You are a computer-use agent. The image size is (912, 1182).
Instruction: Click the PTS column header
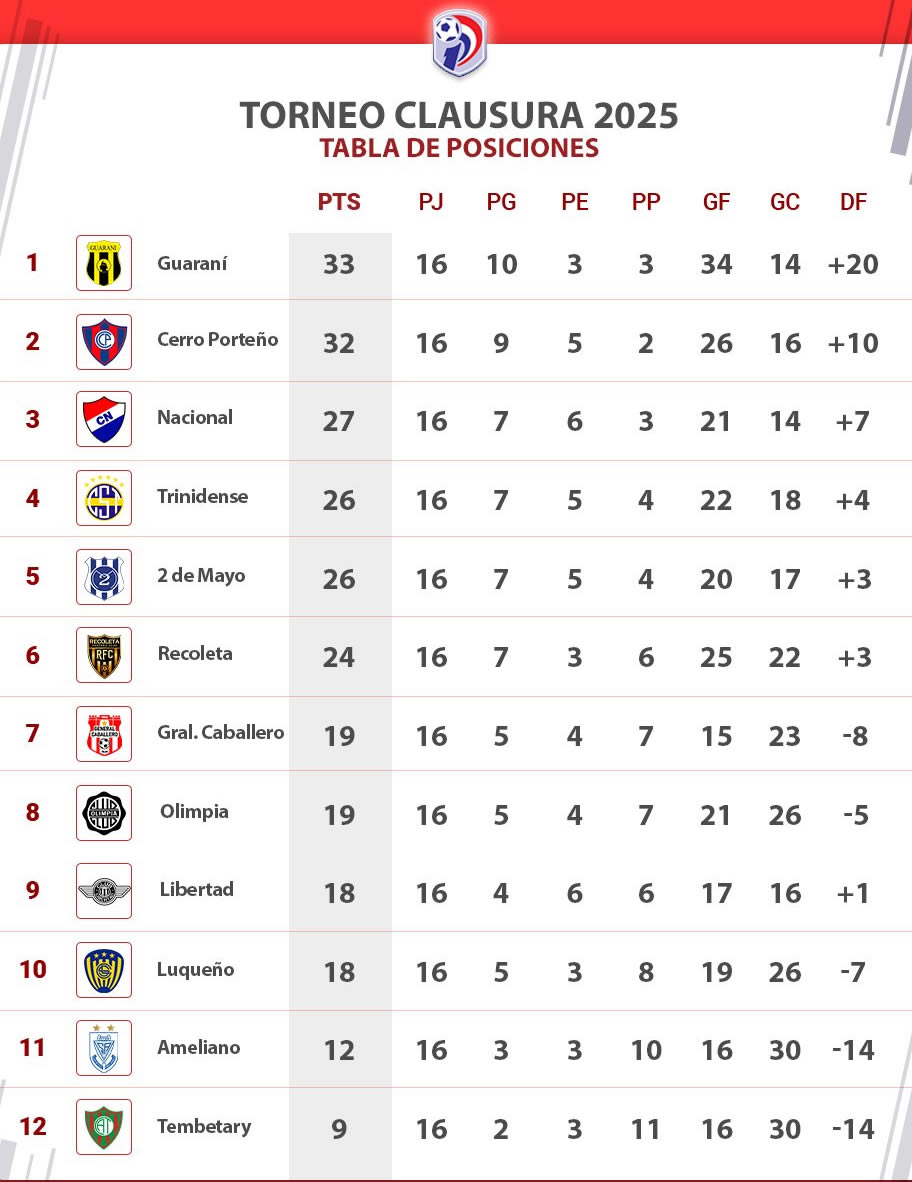(339, 202)
